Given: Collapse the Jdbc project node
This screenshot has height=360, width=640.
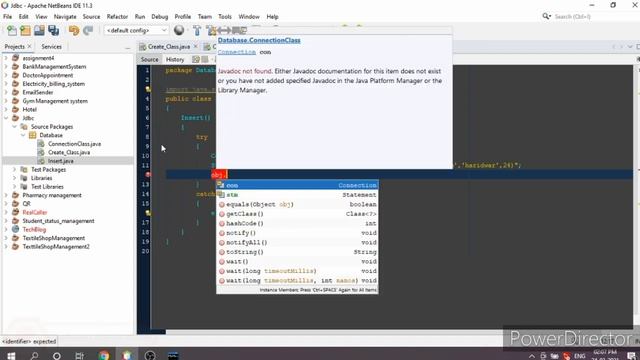Looking at the screenshot, I should (6, 118).
